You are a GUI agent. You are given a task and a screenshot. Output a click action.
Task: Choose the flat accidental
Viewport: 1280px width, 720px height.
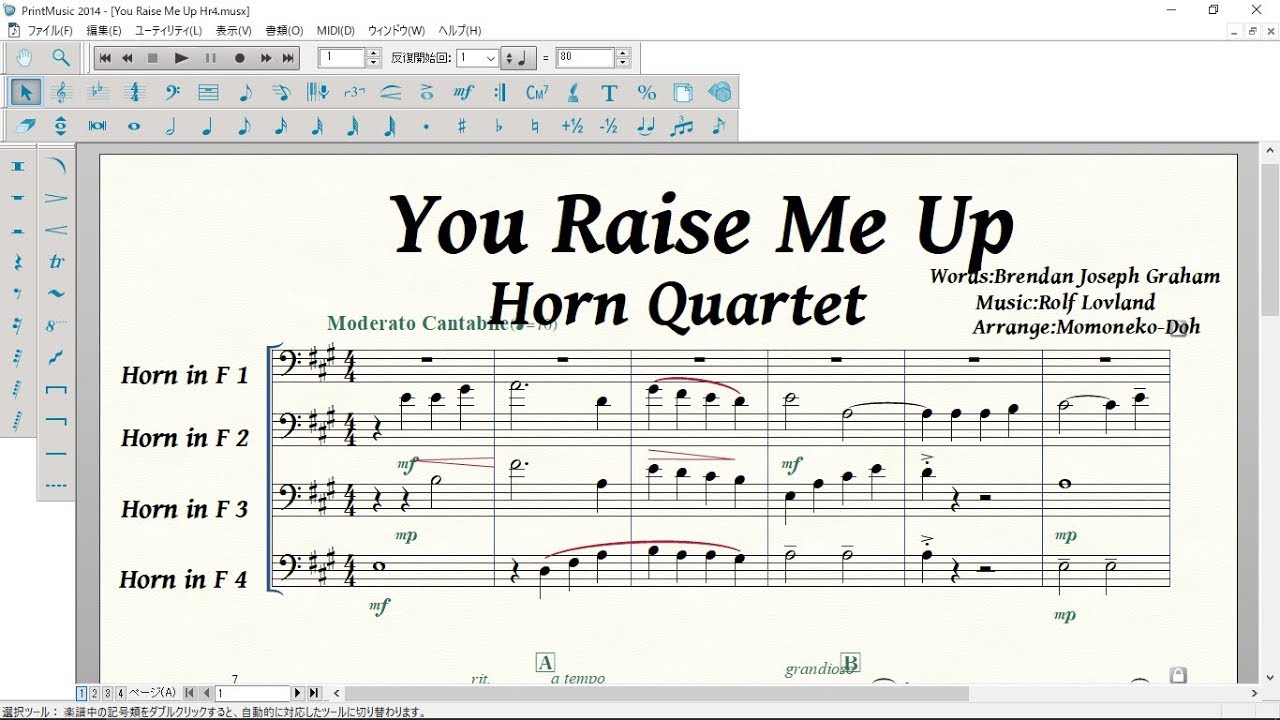[499, 127]
